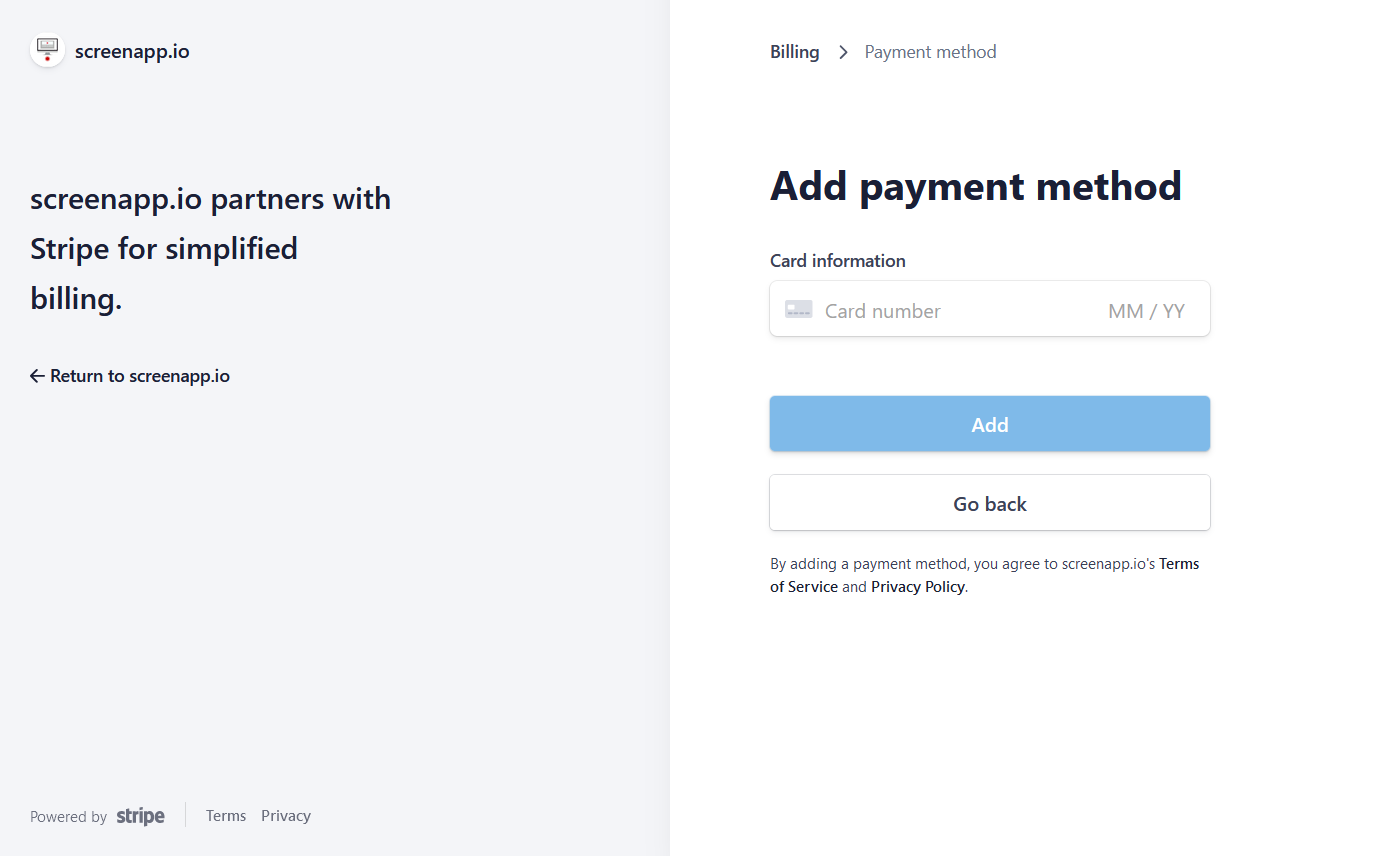Click the left arrow beside Return to screenapp.io
Viewport: 1373px width, 856px height.
(x=37, y=376)
